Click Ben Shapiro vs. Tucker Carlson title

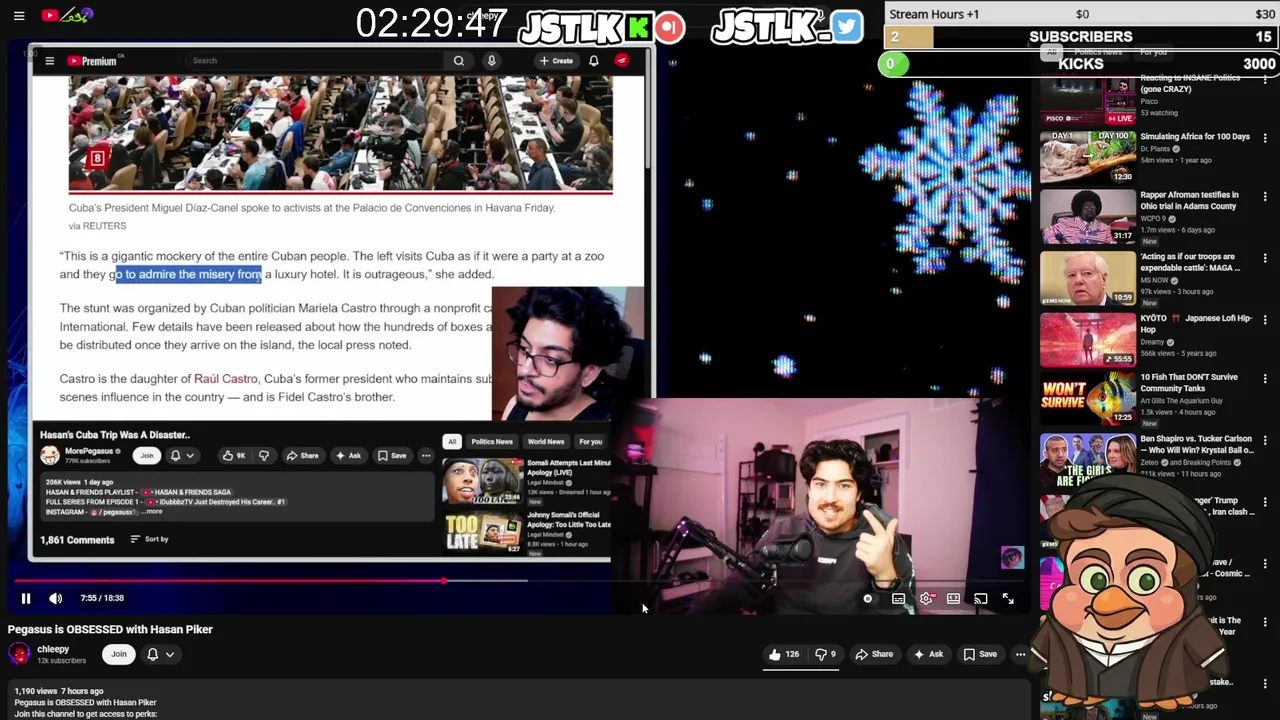click(x=1196, y=444)
